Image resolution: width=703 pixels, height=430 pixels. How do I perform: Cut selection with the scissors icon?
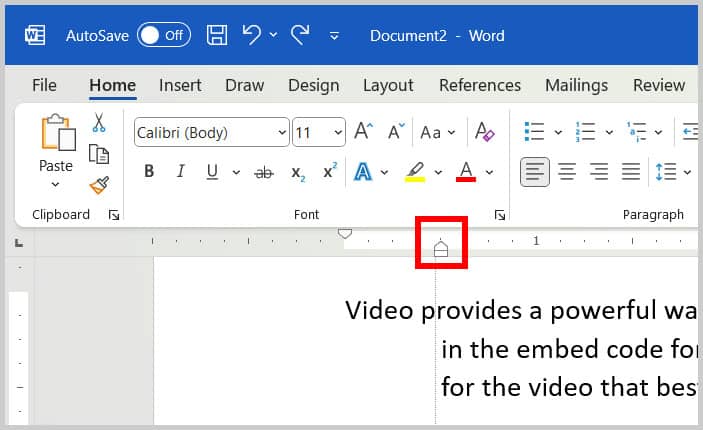99,122
